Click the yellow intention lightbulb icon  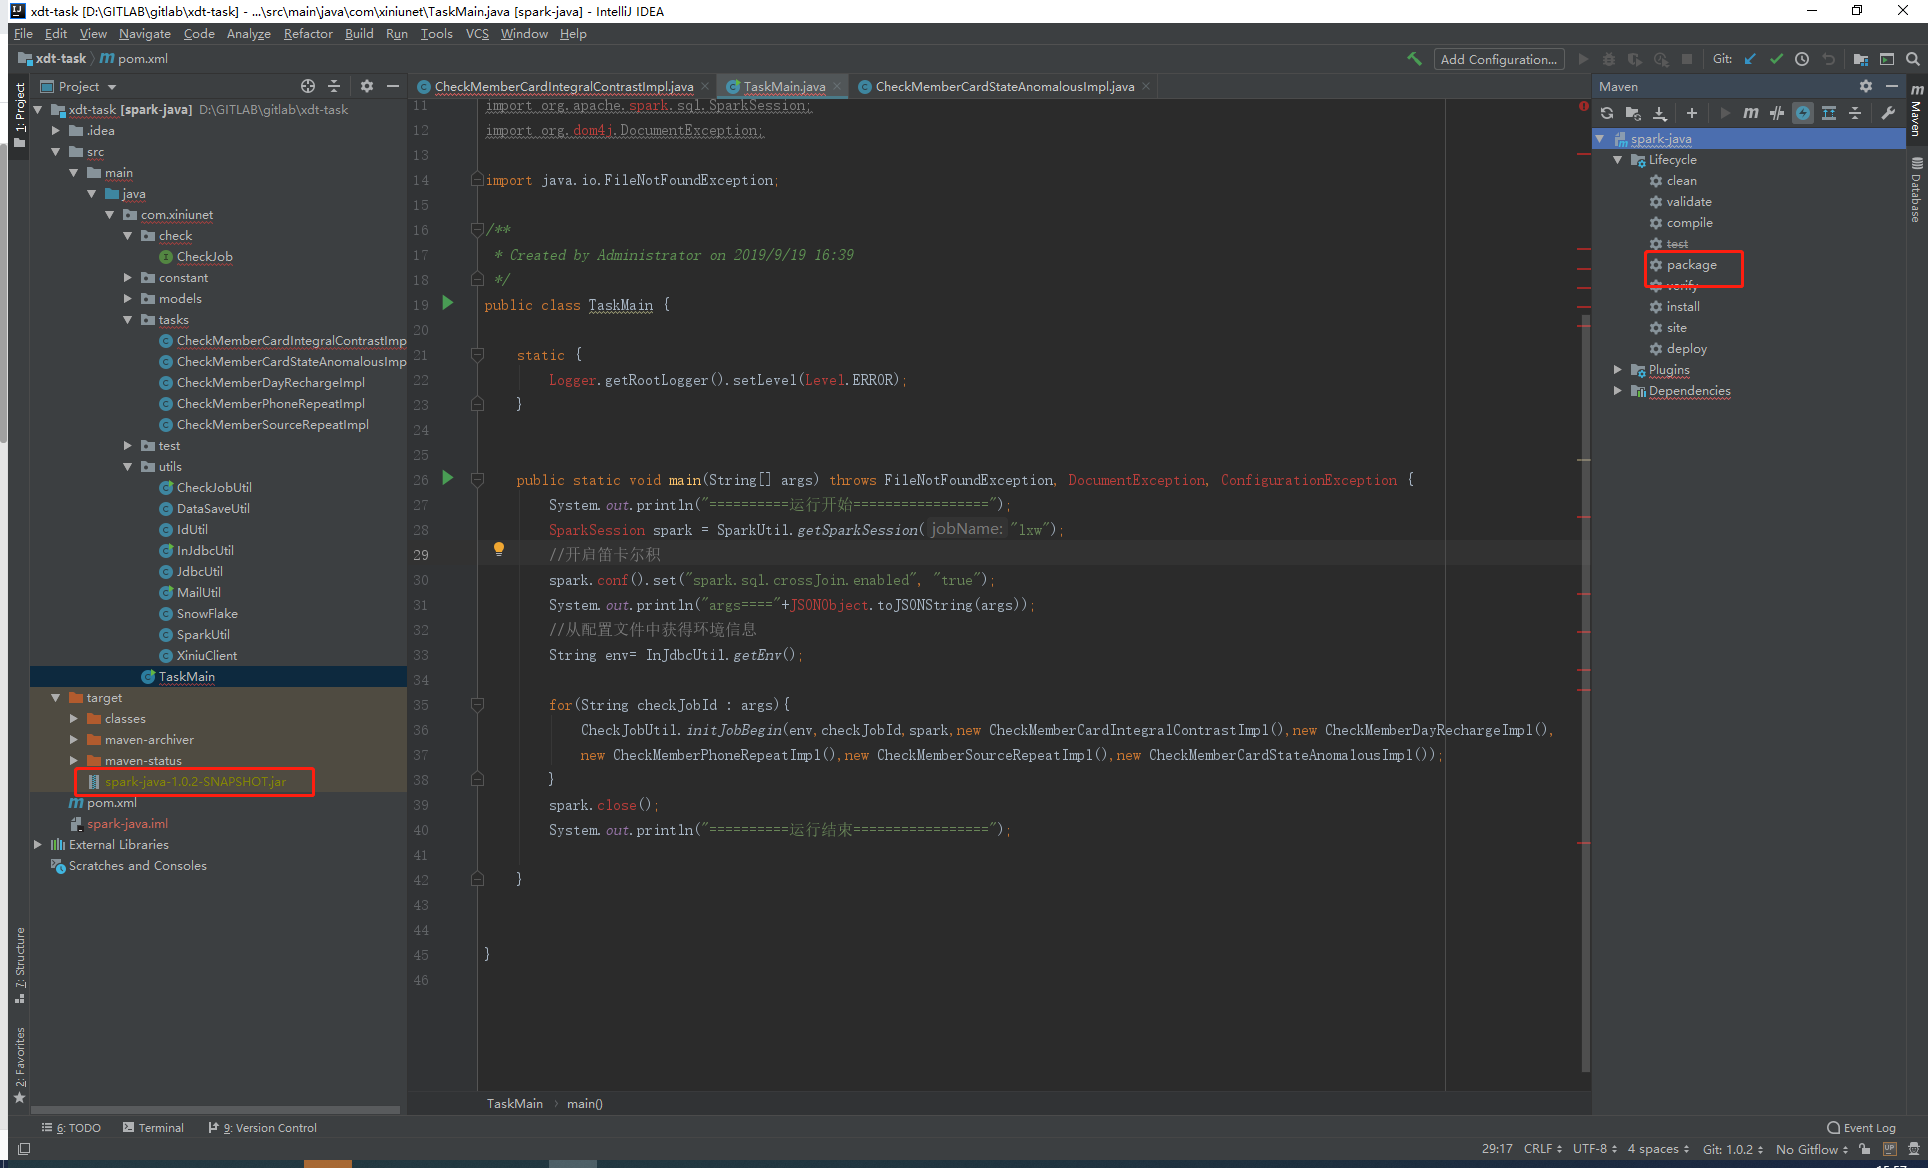click(x=499, y=548)
